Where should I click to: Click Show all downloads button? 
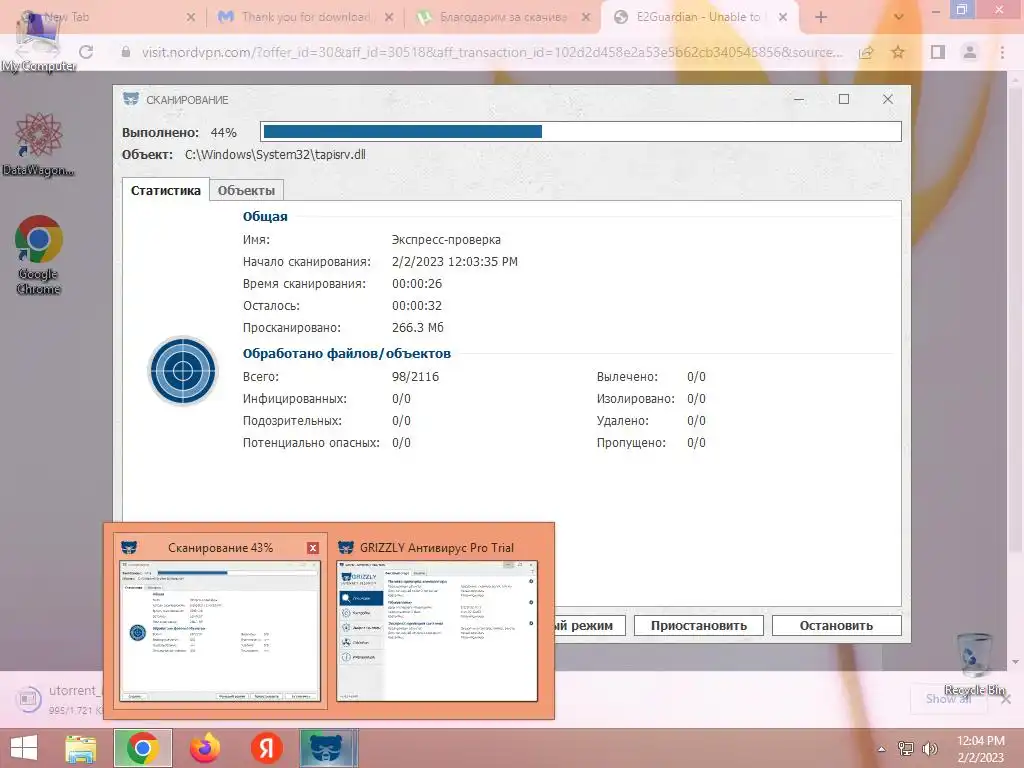tap(948, 699)
